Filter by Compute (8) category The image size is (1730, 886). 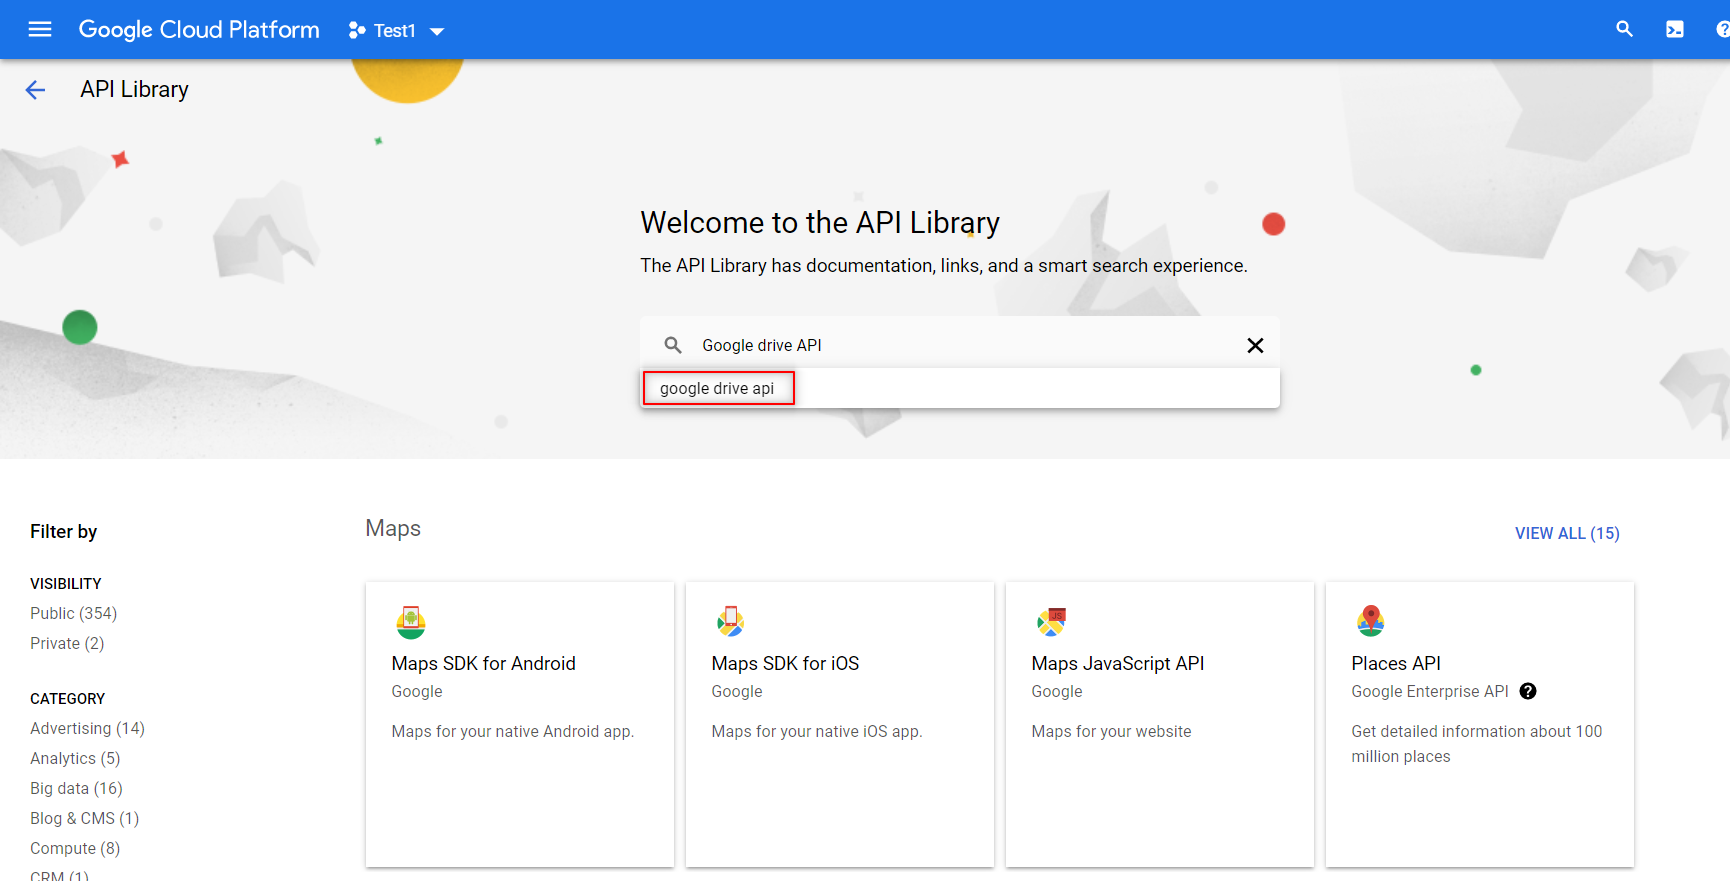[x=75, y=848]
